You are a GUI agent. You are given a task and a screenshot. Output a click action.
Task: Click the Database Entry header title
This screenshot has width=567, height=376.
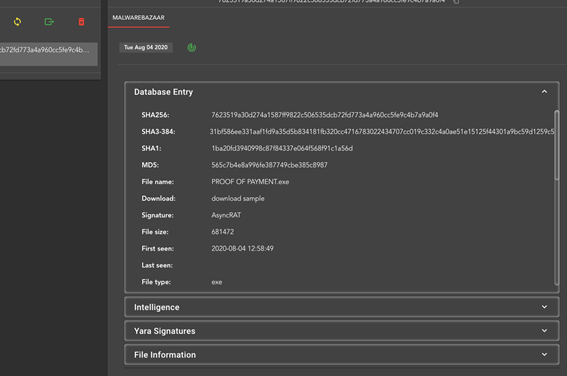click(163, 92)
